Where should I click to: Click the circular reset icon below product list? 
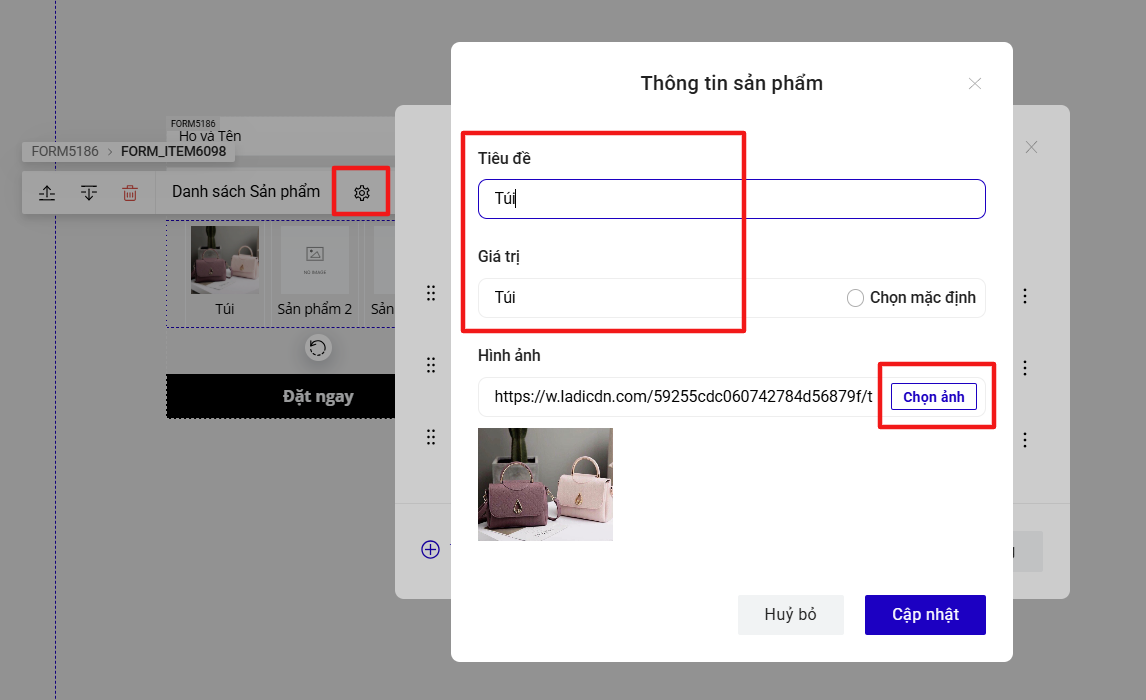318,348
